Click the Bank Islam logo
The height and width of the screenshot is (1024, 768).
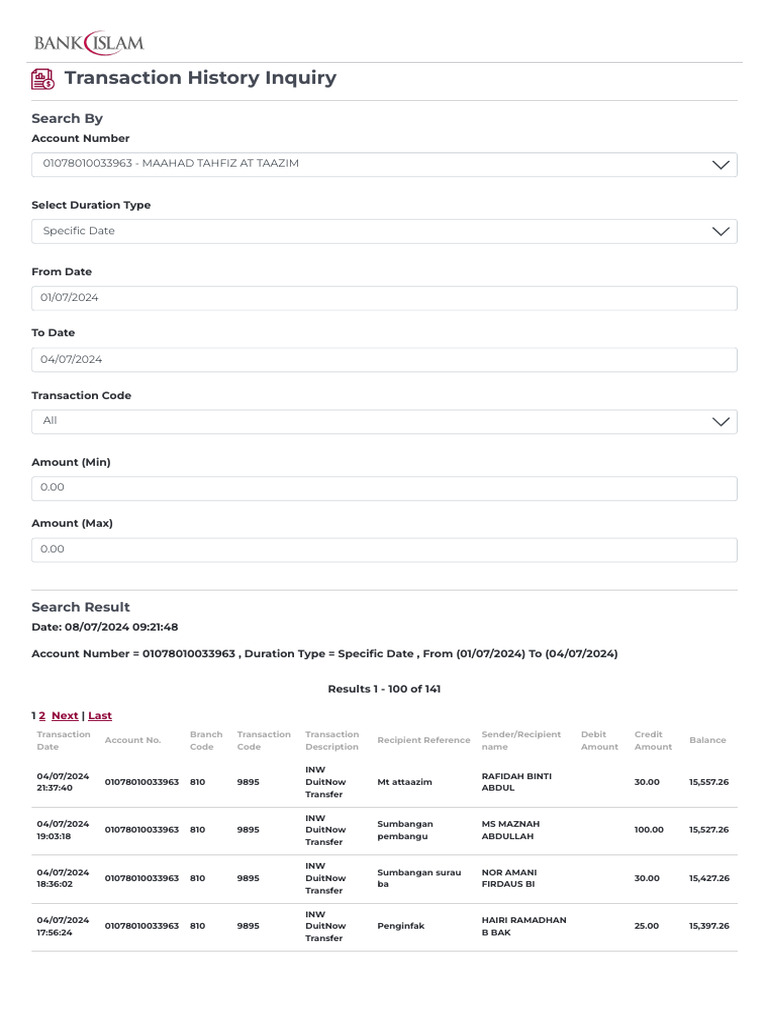(x=89, y=43)
